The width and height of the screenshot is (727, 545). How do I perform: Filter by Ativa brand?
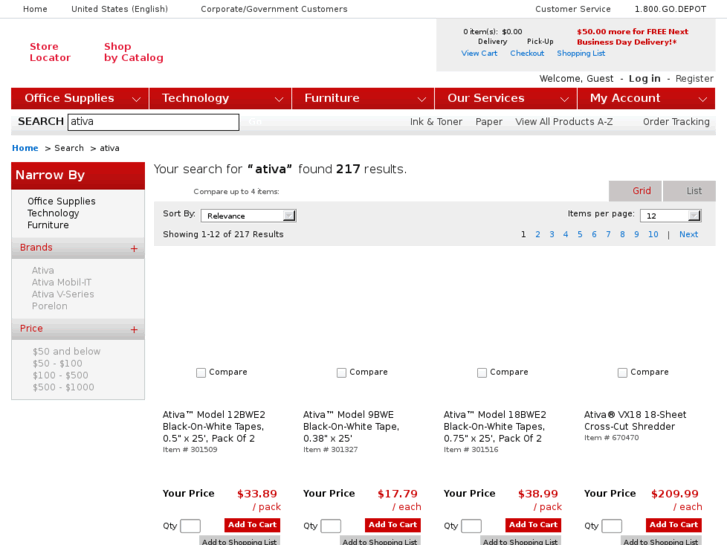click(x=43, y=270)
